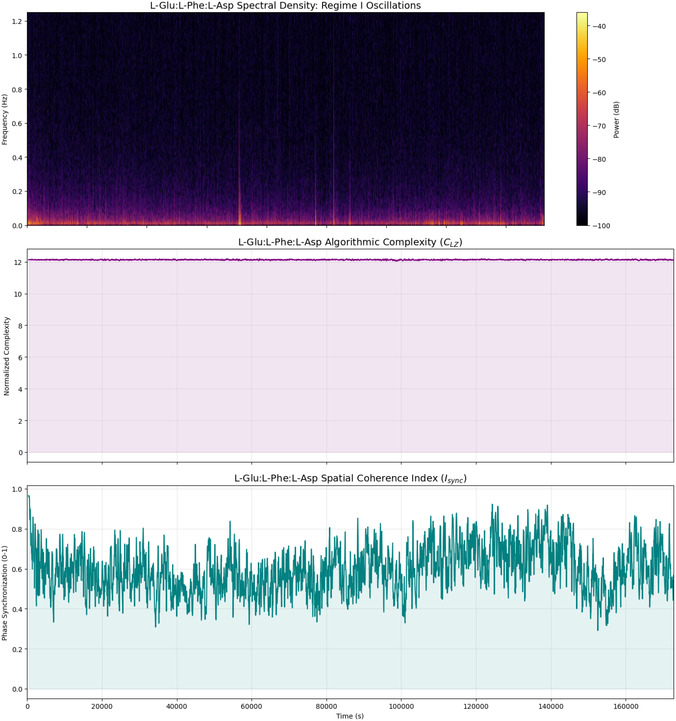Click the Power (dB) colorbar
Image resolution: width=676 pixels, height=721 pixels.
tap(582, 119)
